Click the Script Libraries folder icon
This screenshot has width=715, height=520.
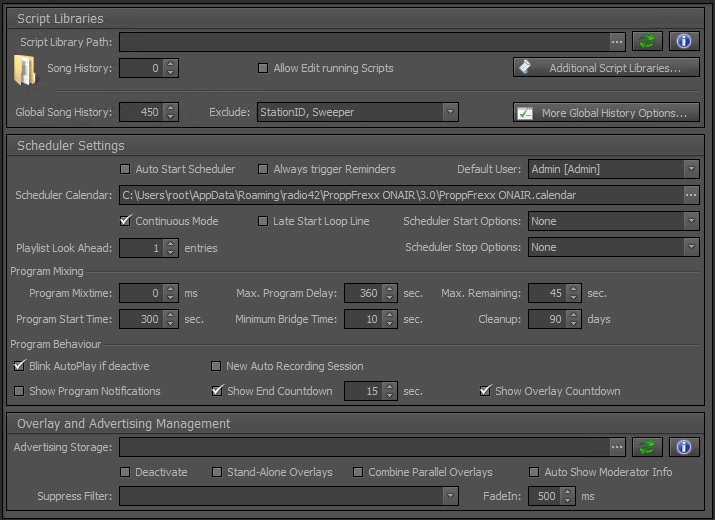tap(25, 70)
